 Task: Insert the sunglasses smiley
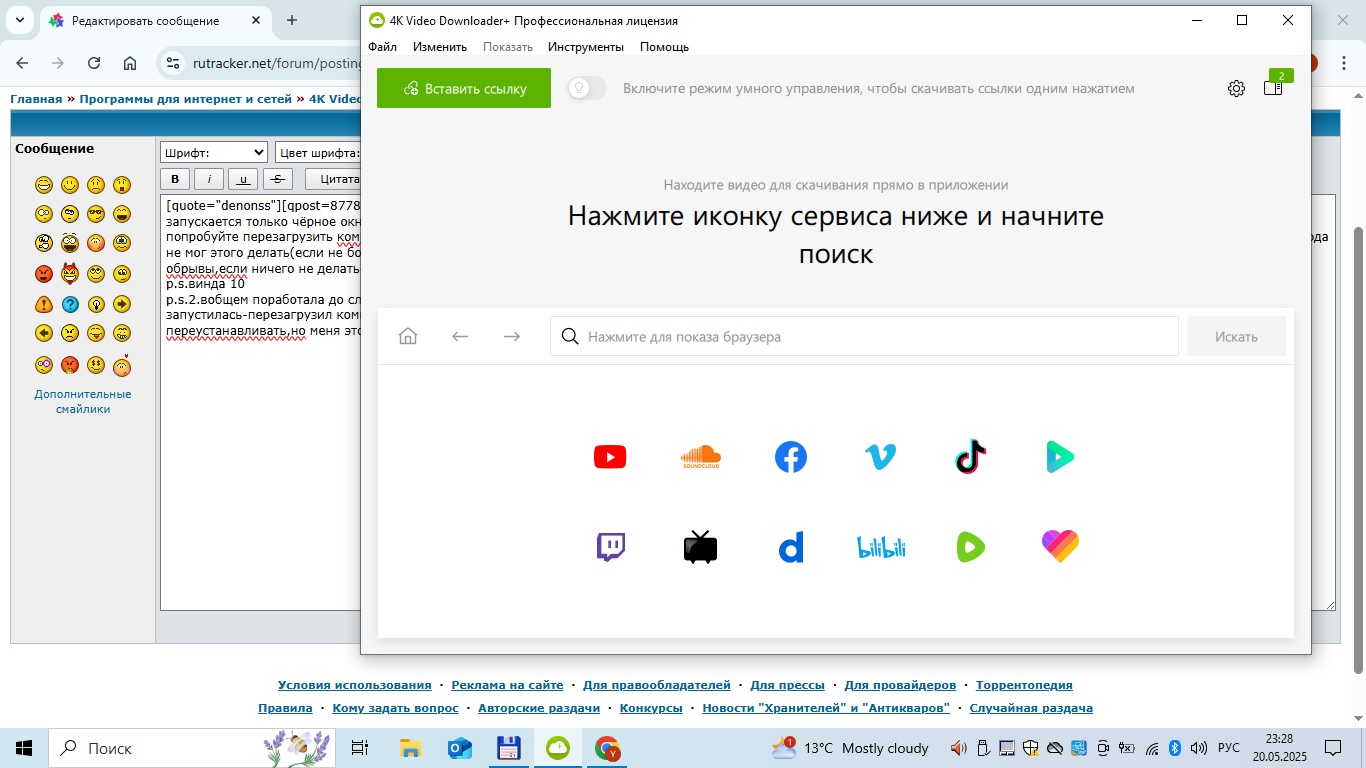pyautogui.click(x=96, y=213)
